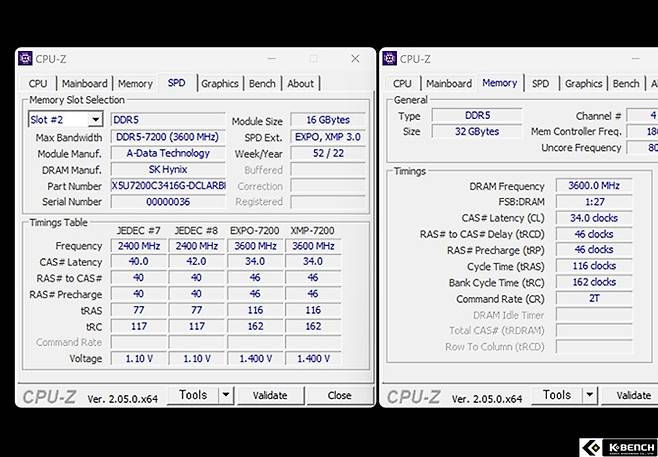Open the Graphics tab in the SPD window
This screenshot has width=658, height=457.
[x=220, y=84]
